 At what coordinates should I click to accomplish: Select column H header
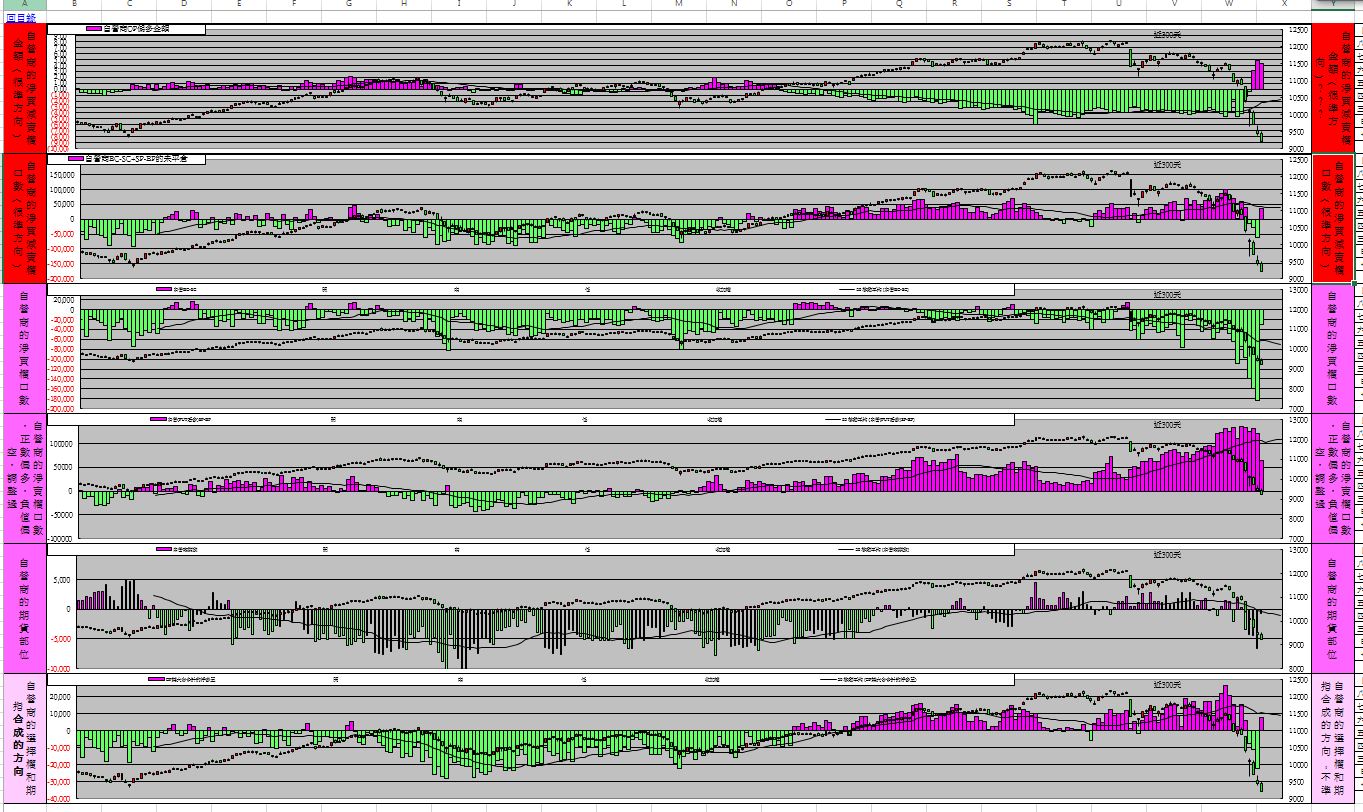pos(404,4)
